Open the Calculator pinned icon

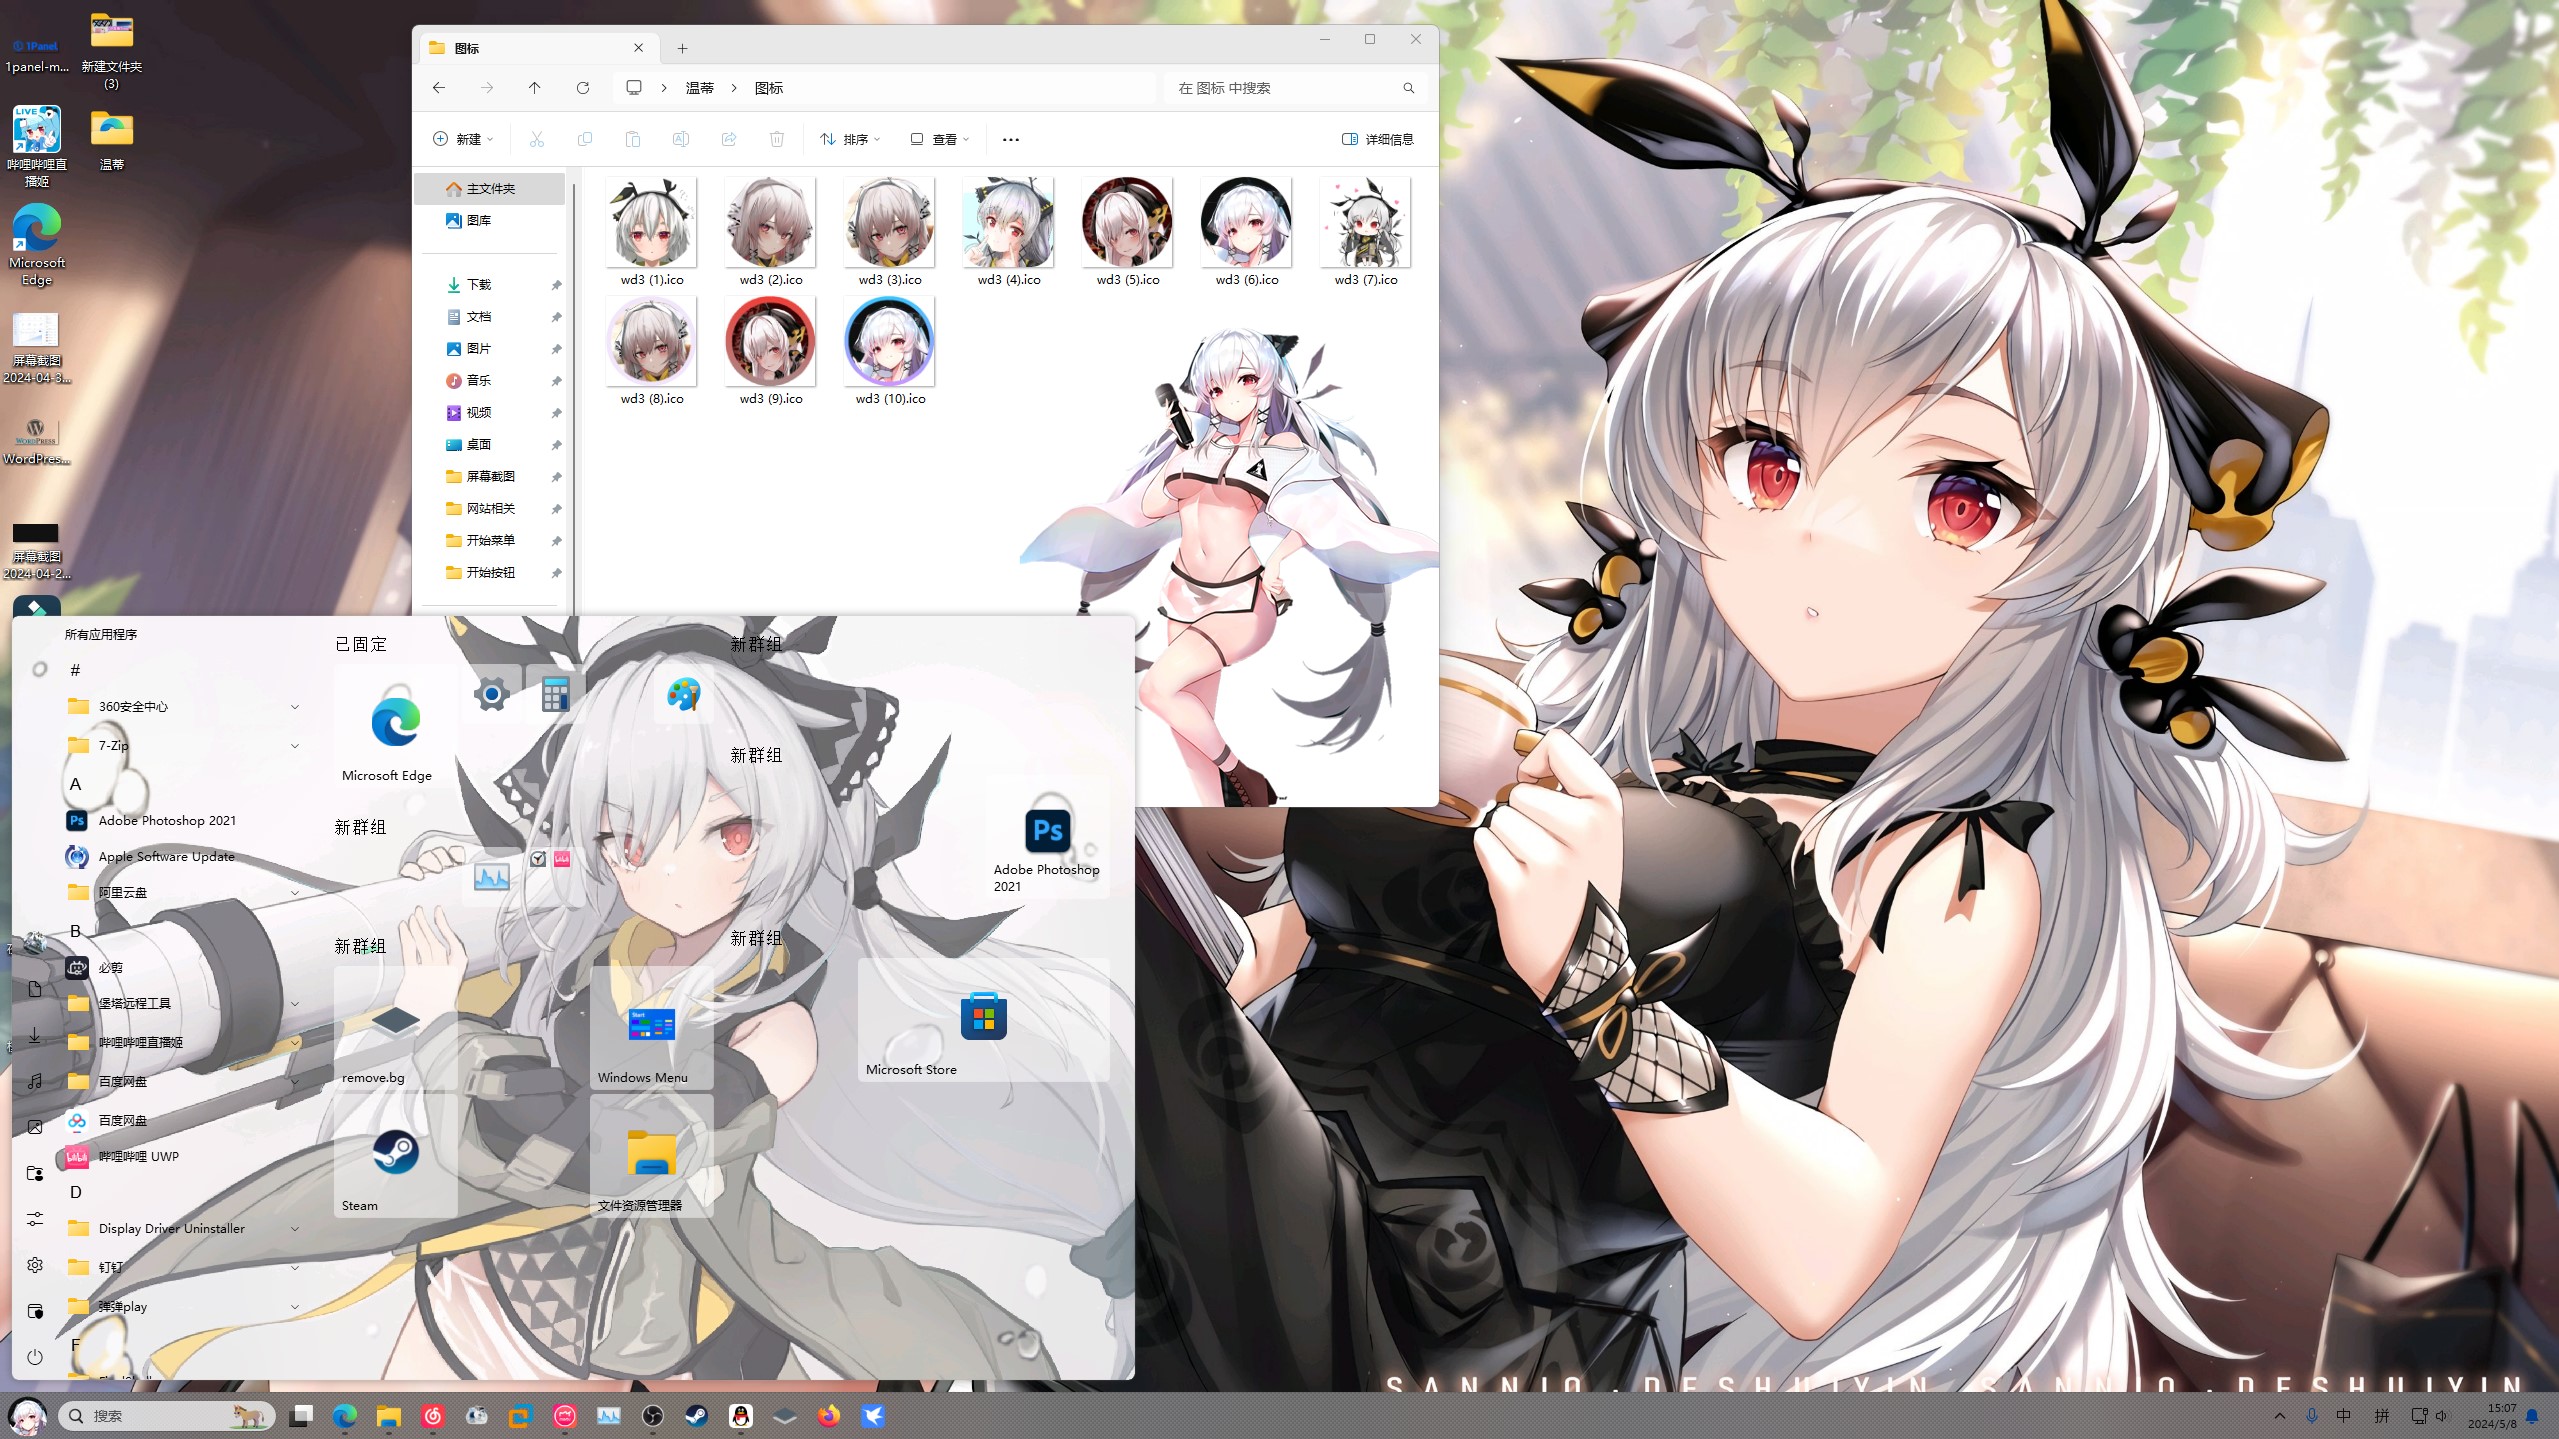click(x=555, y=694)
